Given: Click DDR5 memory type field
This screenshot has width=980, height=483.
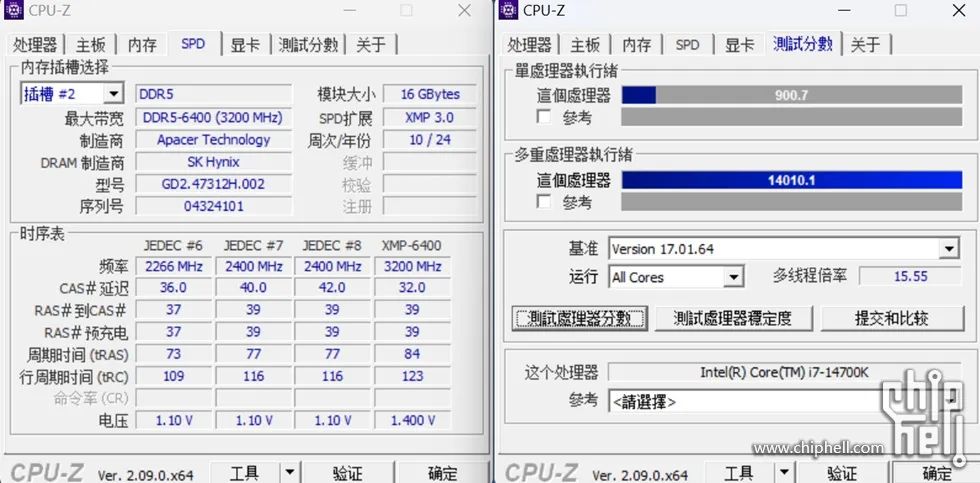Looking at the screenshot, I should (x=214, y=94).
